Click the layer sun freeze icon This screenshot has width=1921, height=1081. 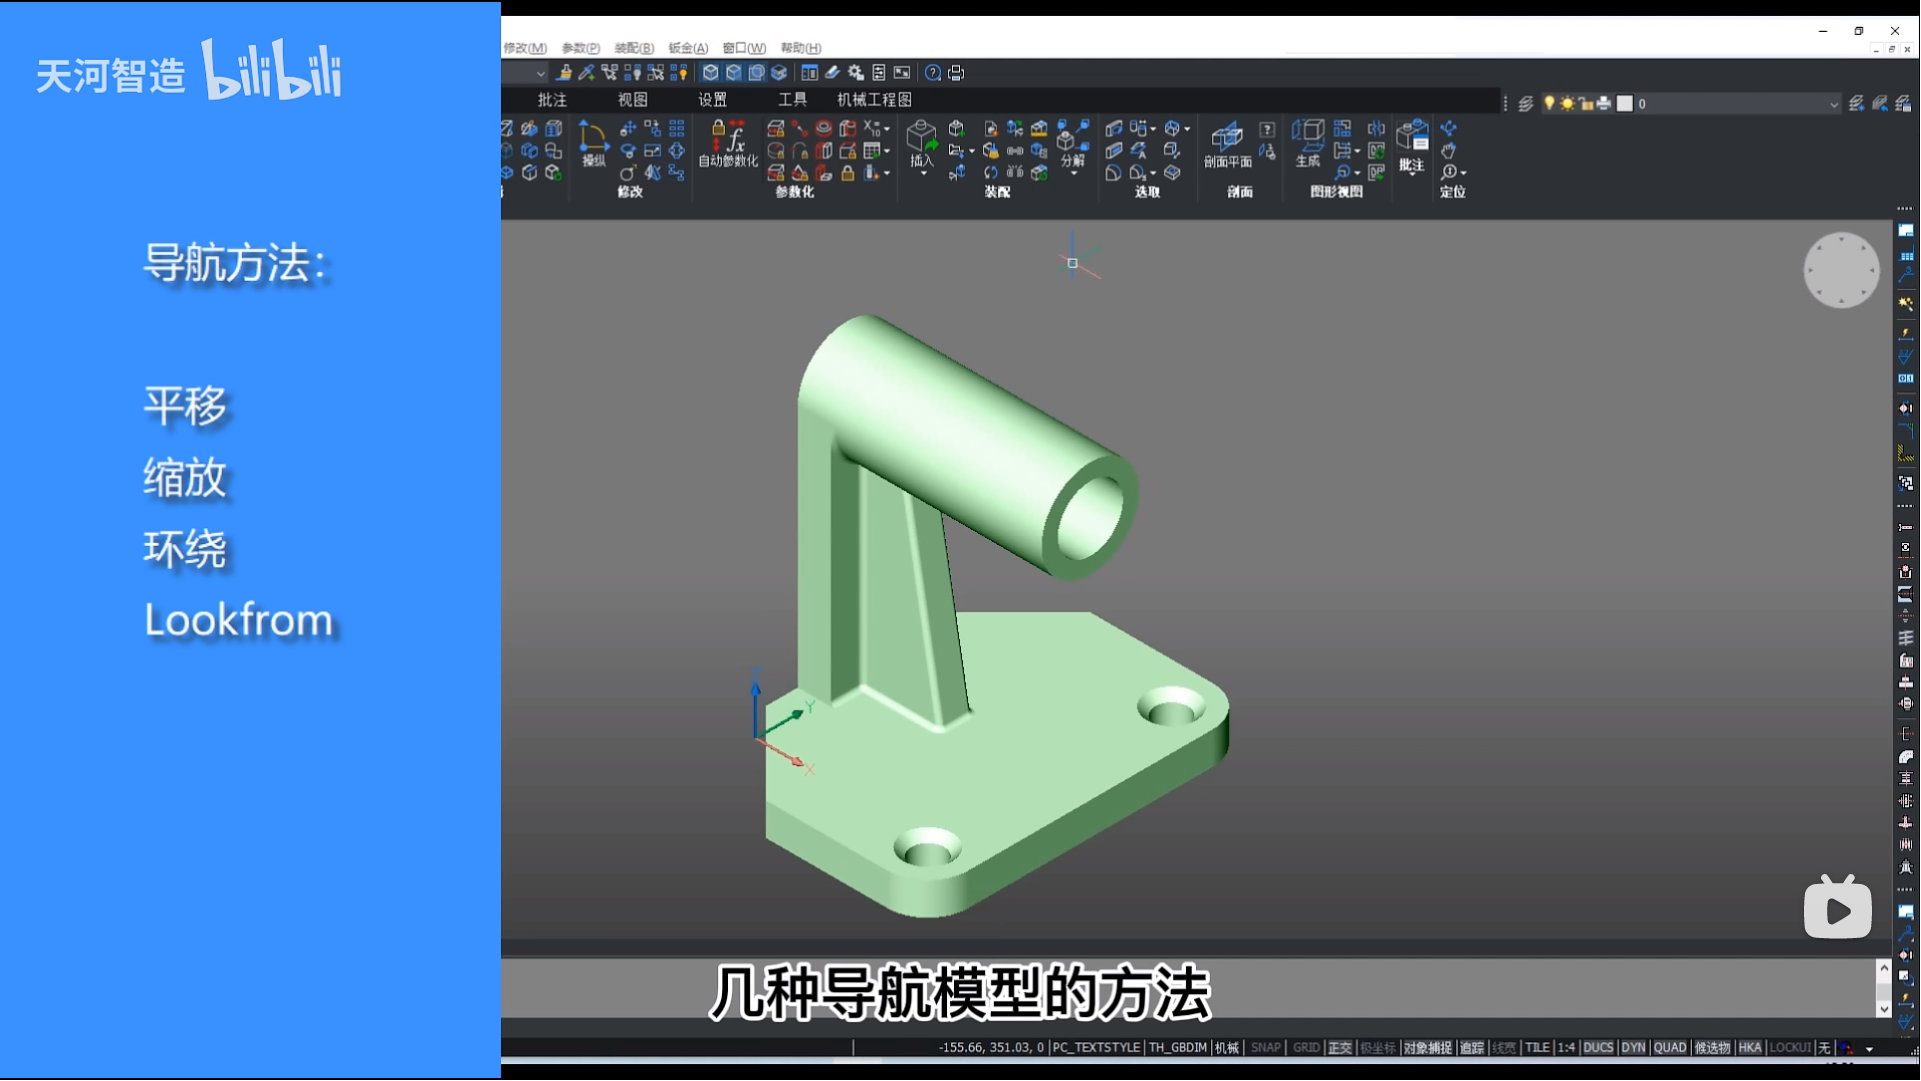click(x=1567, y=104)
